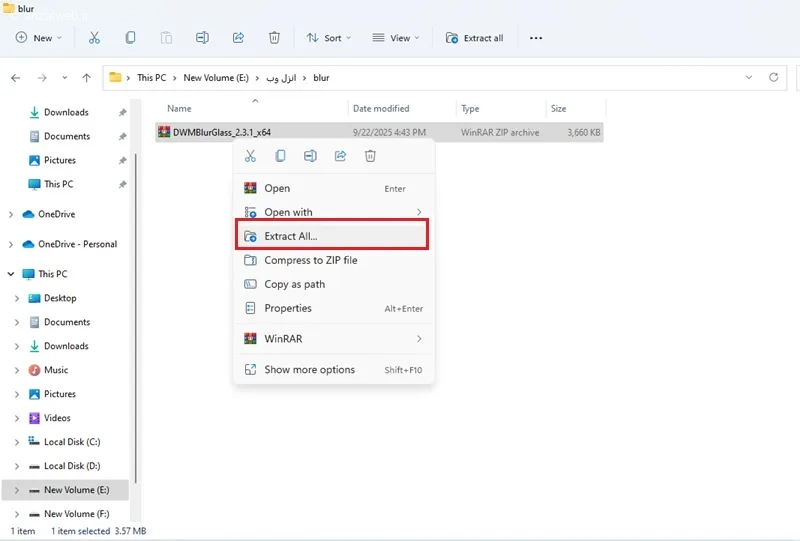Click the Share icon in the context menu

(340, 156)
